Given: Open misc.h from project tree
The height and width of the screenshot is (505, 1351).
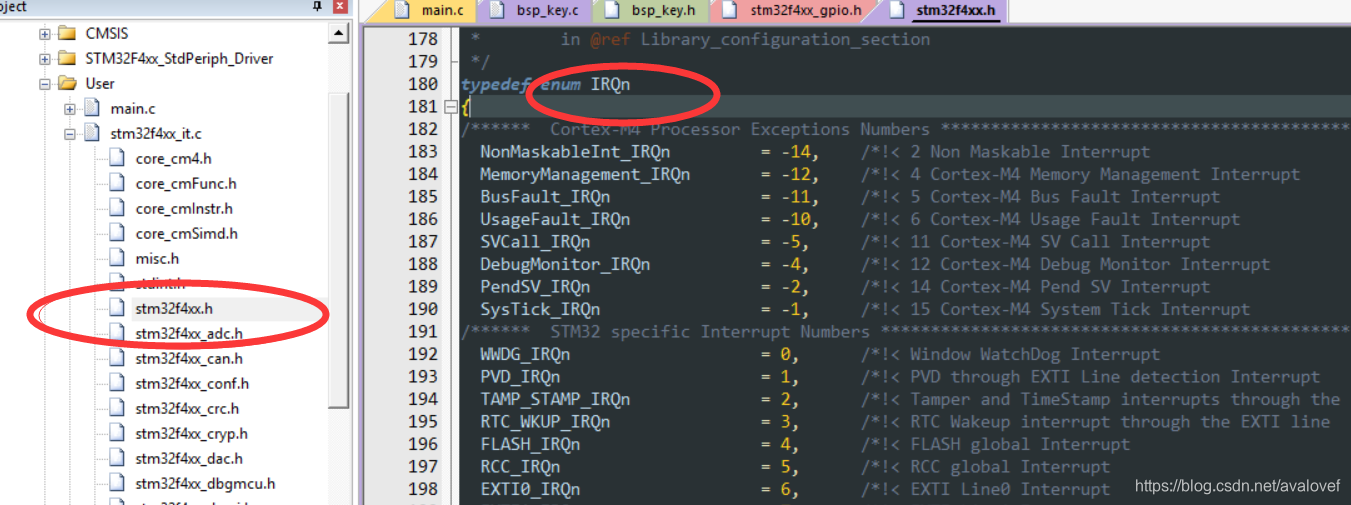Looking at the screenshot, I should pyautogui.click(x=157, y=259).
